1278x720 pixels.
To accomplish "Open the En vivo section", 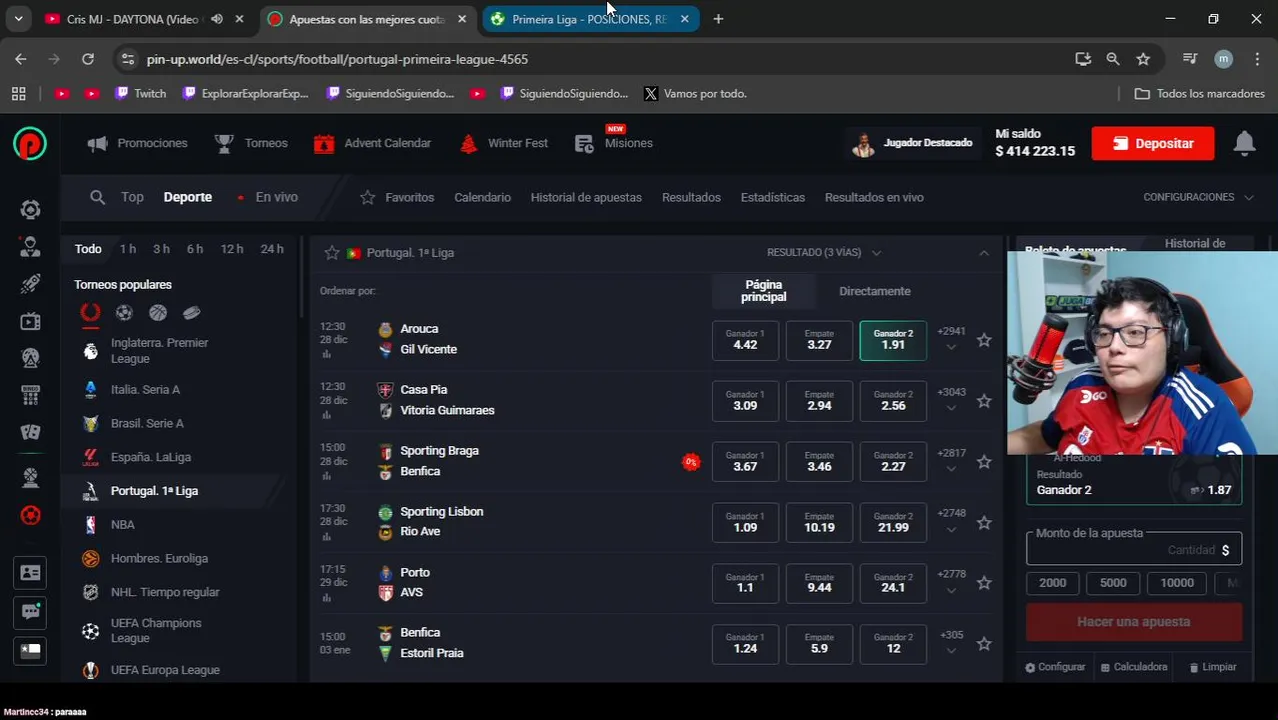I will coord(267,197).
